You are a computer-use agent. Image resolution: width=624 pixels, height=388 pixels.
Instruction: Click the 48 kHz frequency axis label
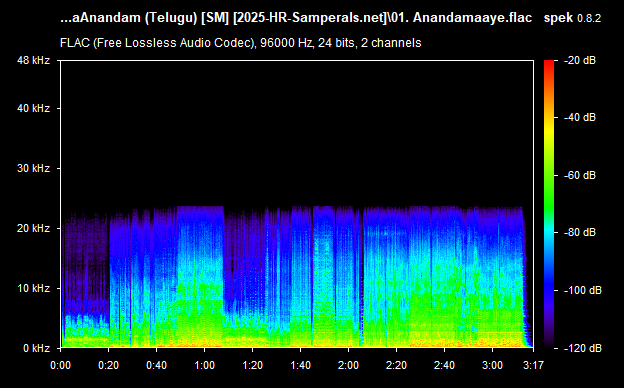pos(33,60)
